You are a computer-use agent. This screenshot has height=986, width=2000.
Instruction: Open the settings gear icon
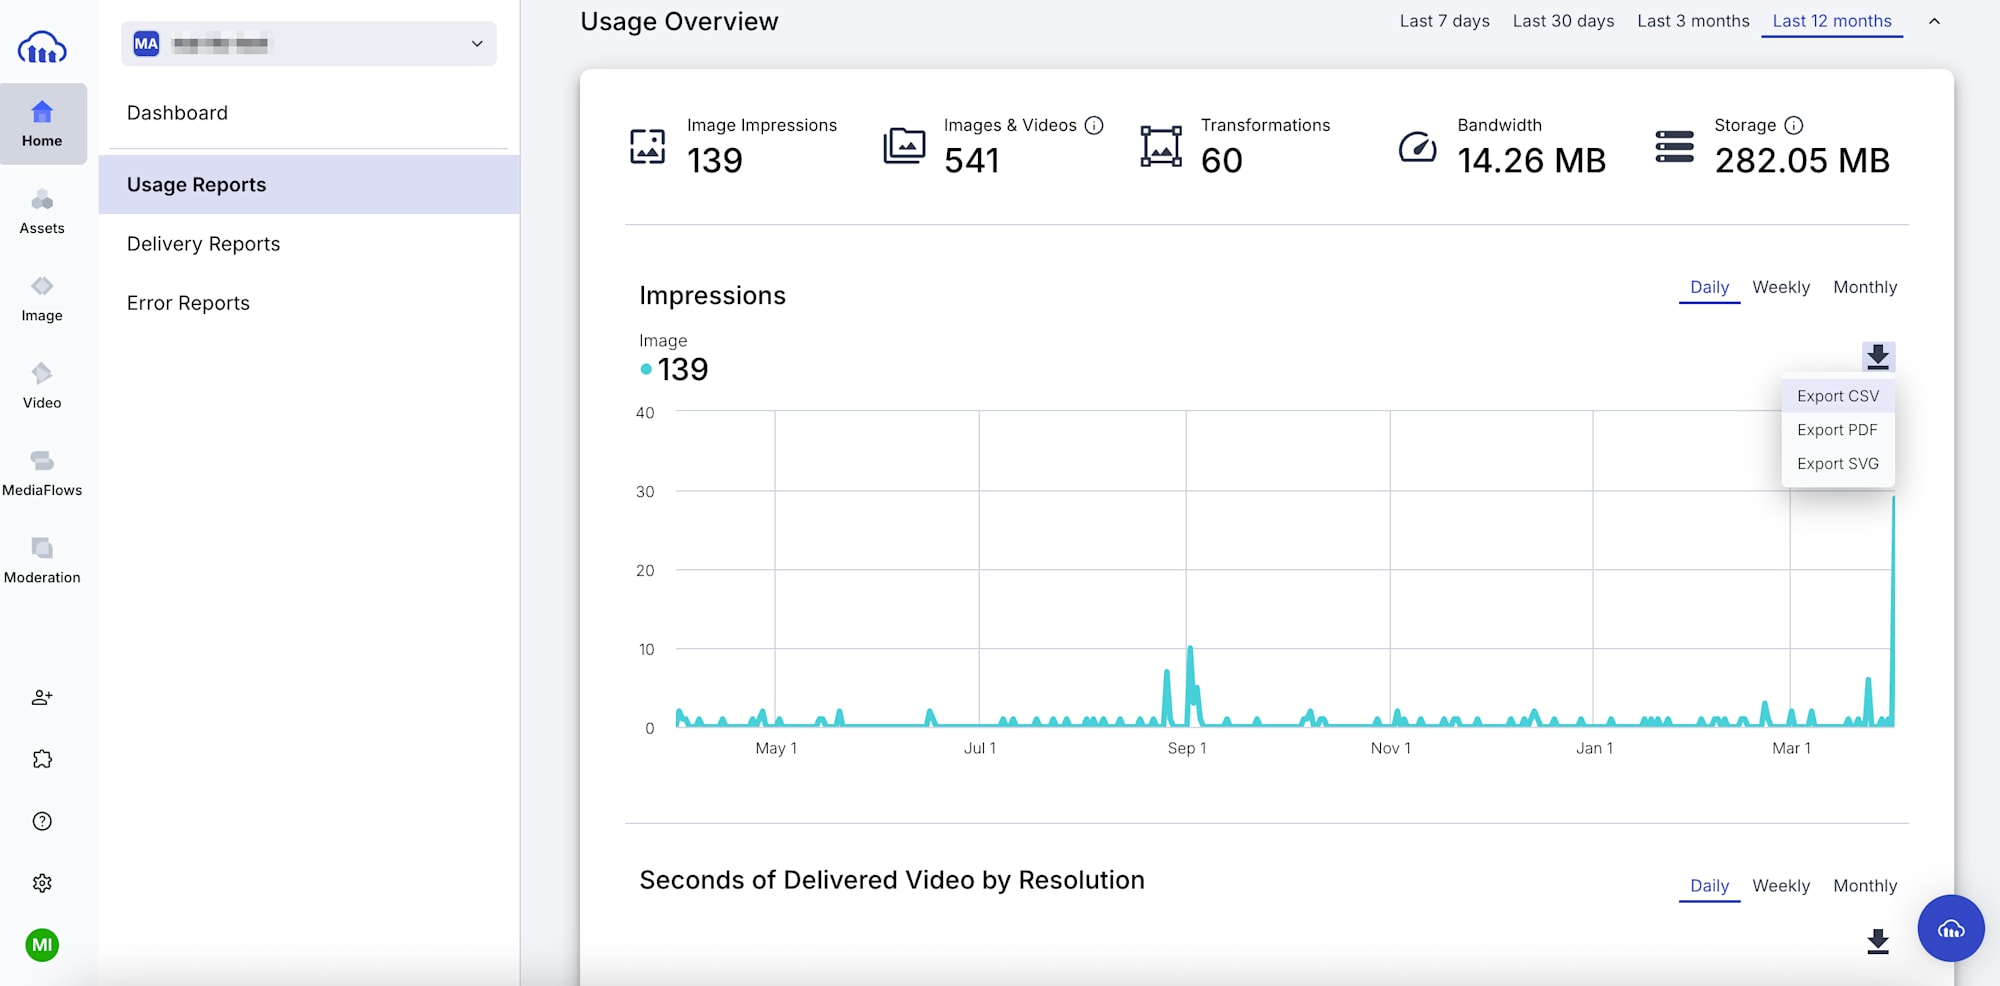(x=42, y=883)
